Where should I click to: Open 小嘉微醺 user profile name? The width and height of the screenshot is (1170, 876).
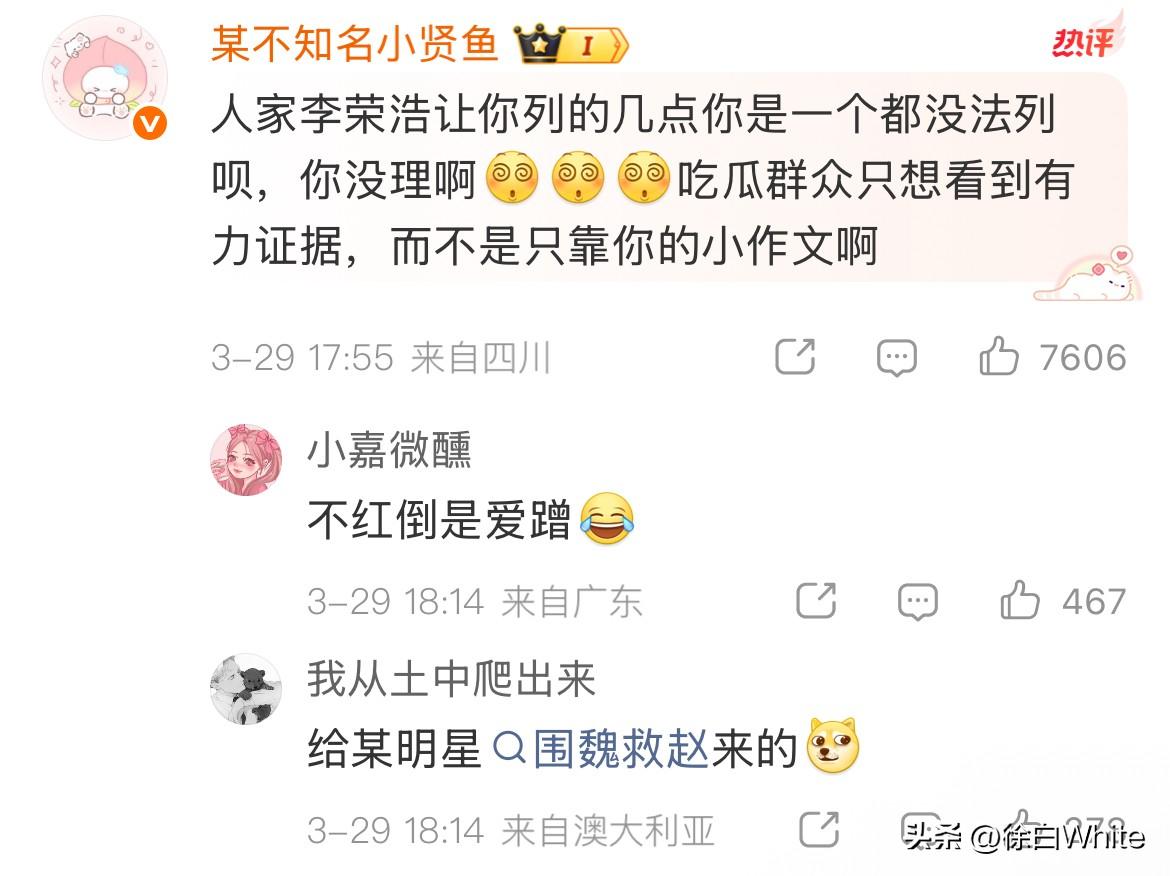(390, 450)
